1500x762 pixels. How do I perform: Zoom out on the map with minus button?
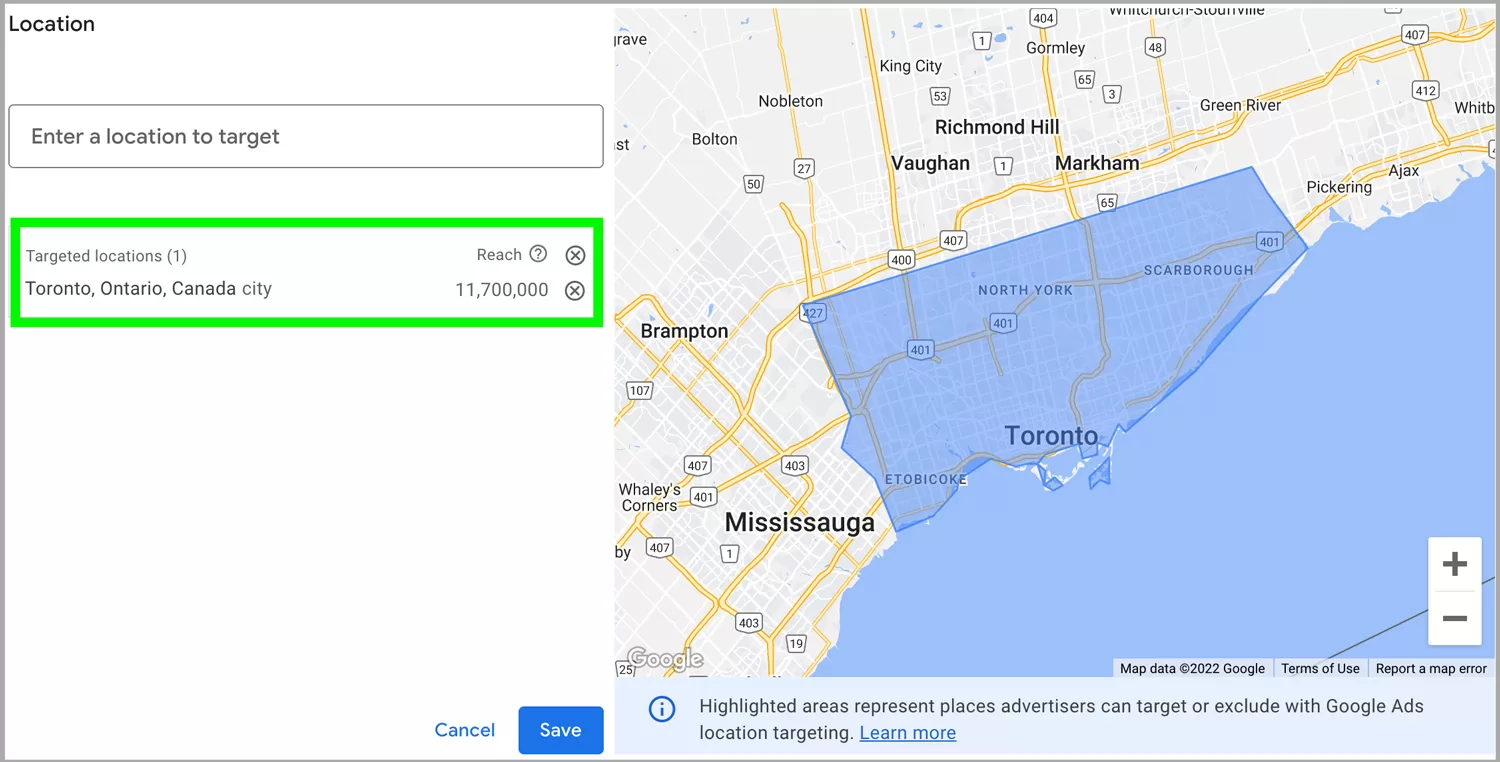click(1455, 618)
